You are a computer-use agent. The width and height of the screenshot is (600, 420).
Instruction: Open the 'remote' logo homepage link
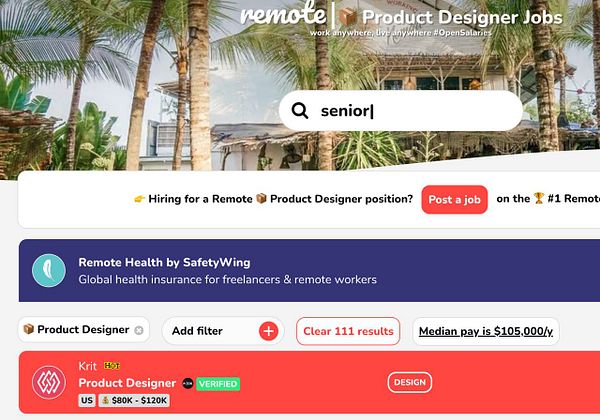point(283,15)
